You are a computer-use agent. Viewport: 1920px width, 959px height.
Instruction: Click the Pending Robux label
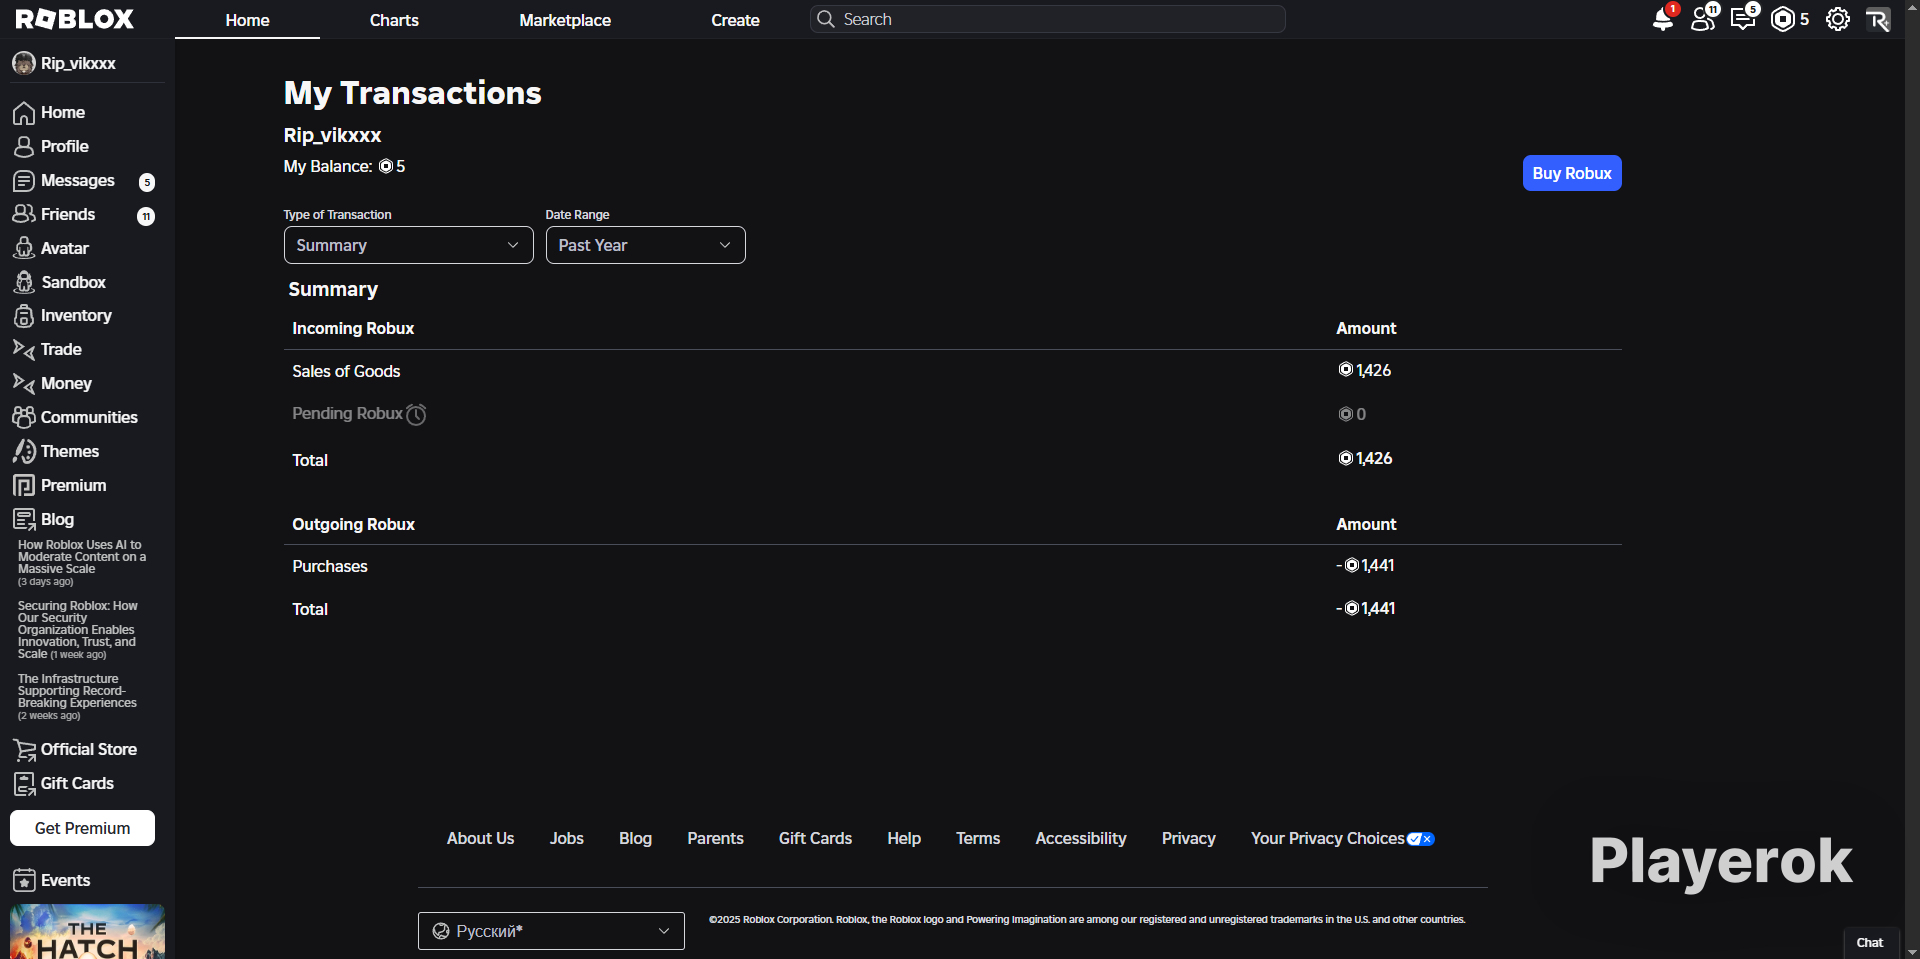pos(347,413)
